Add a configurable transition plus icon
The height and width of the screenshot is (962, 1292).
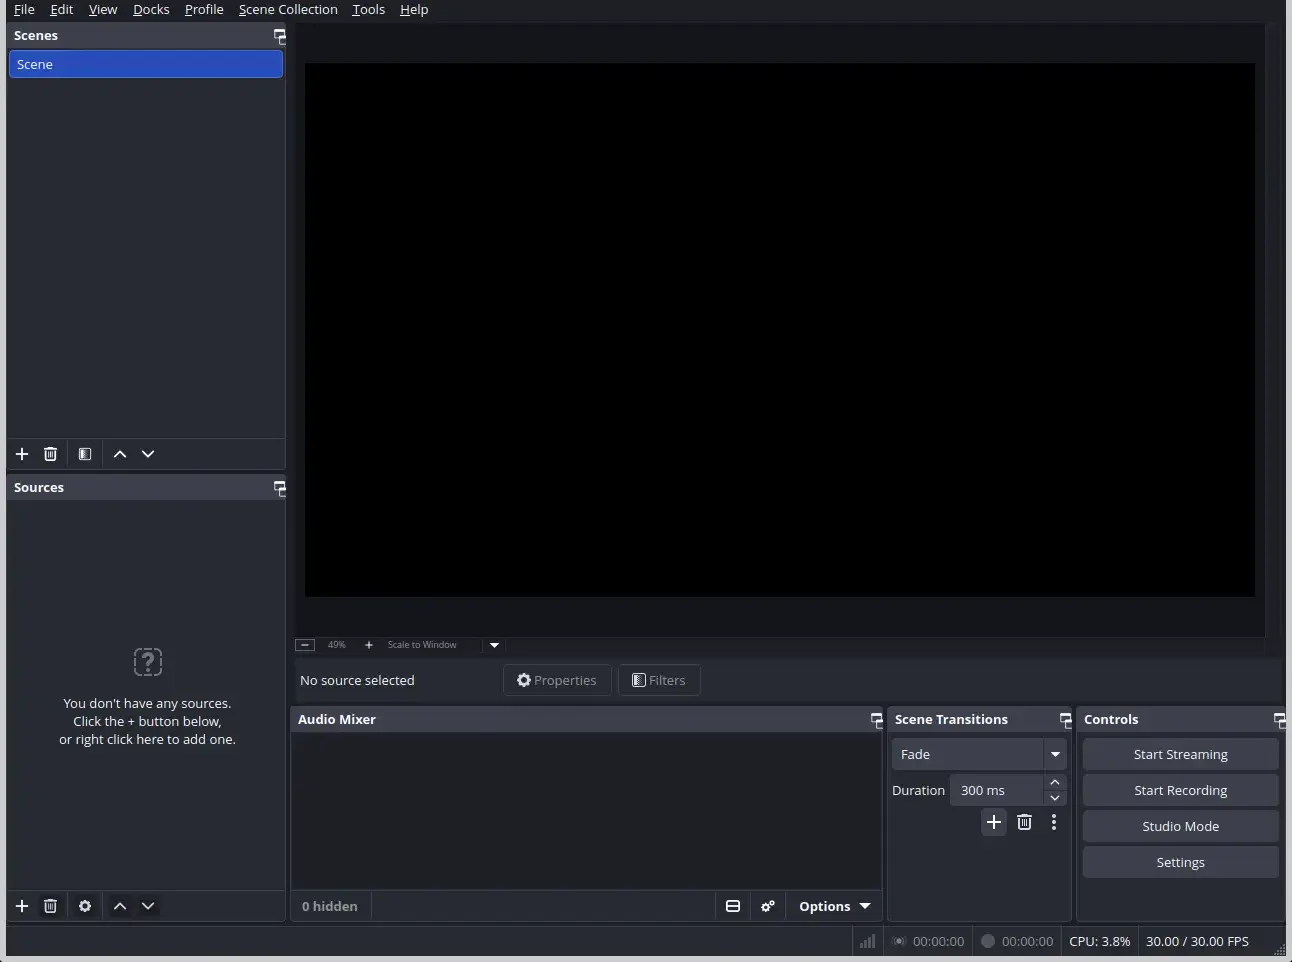tap(994, 822)
